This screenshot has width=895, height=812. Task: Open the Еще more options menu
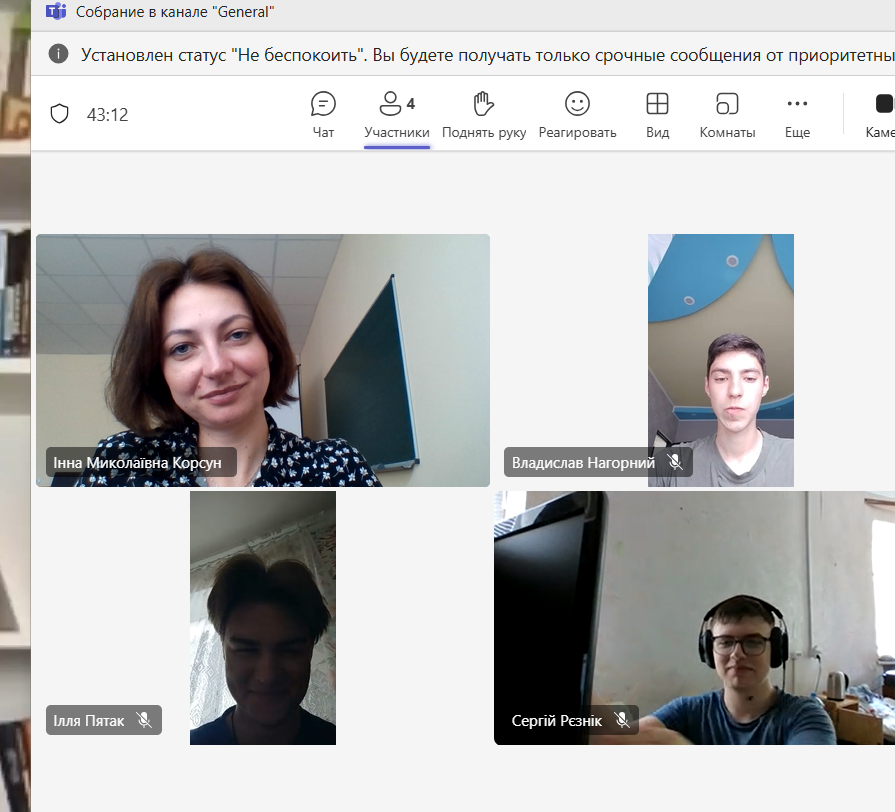[797, 115]
